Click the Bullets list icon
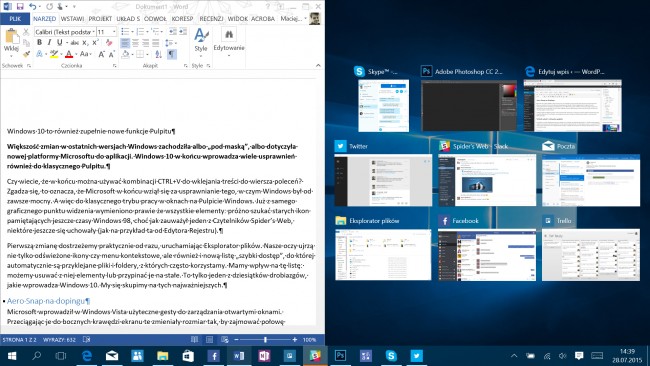 coord(125,32)
